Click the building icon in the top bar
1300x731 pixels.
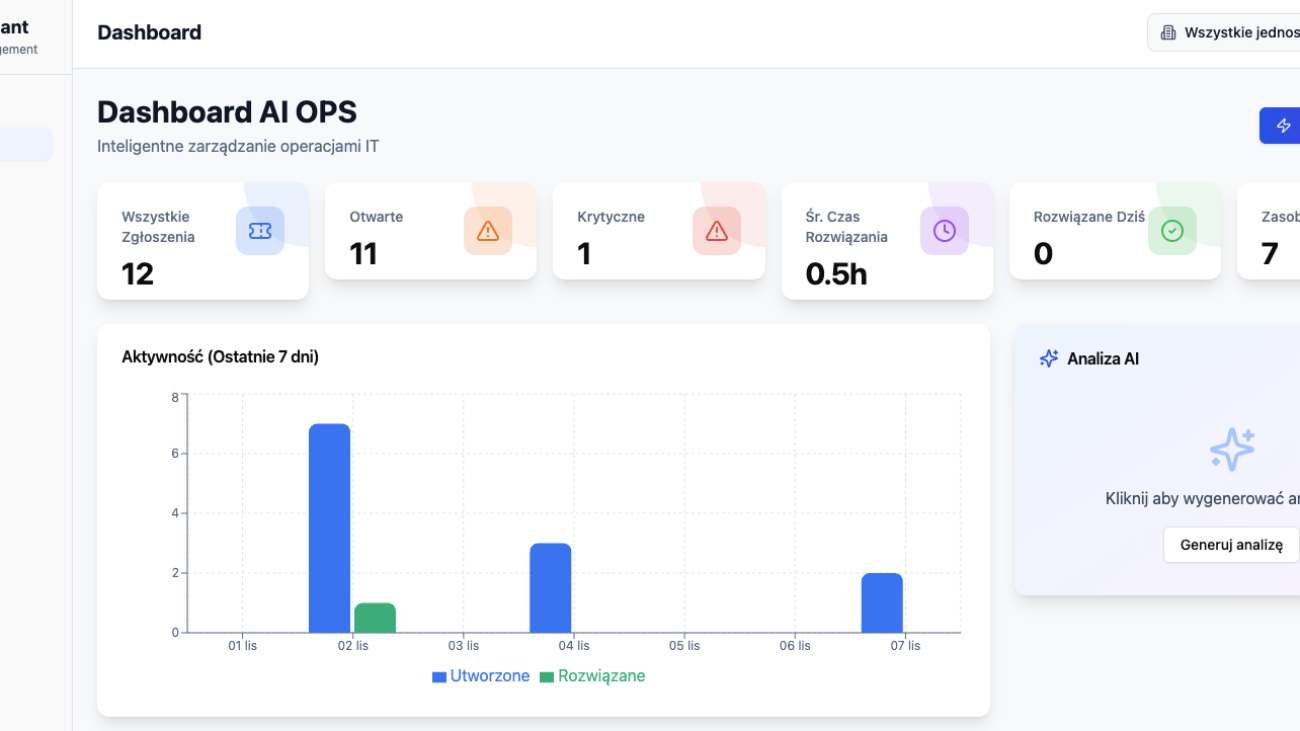[x=1167, y=33]
